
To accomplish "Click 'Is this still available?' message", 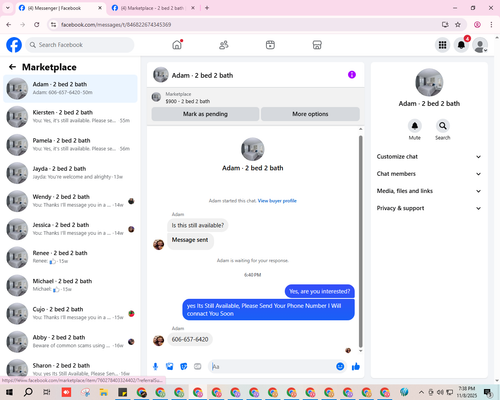I will [198, 225].
